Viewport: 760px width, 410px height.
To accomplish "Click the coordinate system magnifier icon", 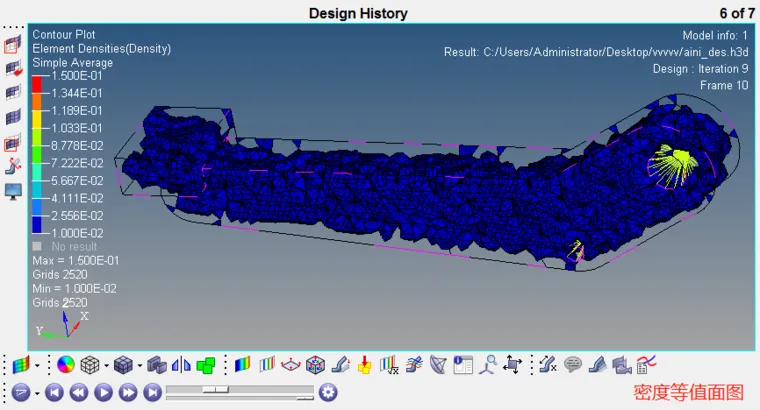I will click(488, 364).
